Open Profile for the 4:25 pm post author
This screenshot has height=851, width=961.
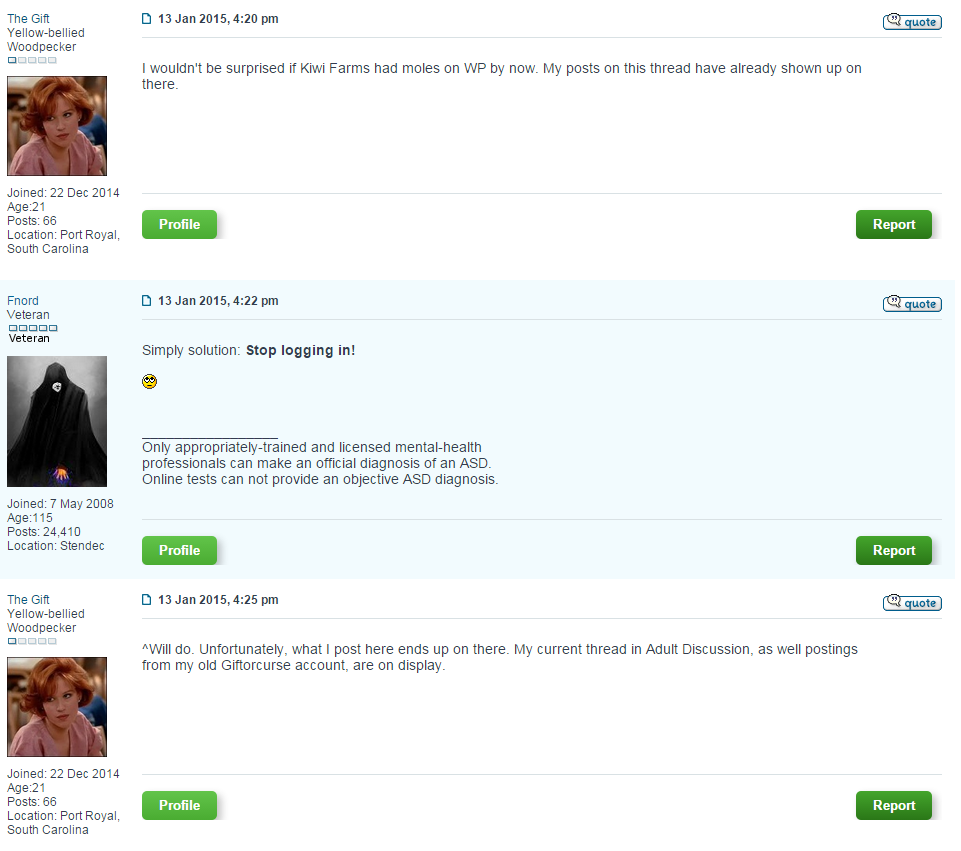point(180,805)
